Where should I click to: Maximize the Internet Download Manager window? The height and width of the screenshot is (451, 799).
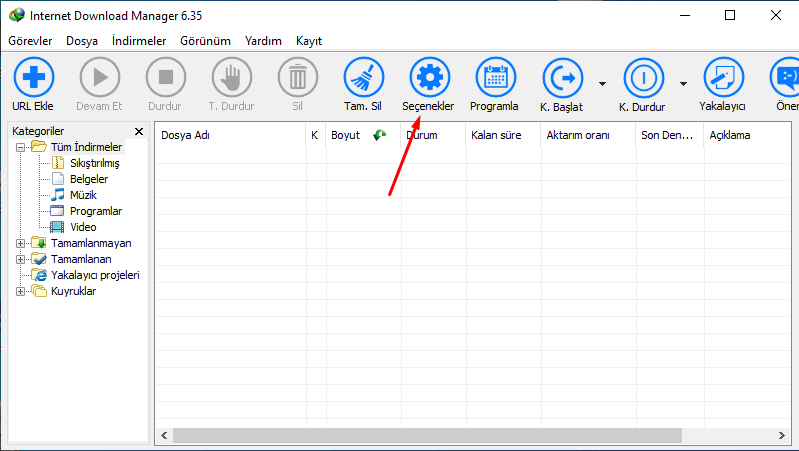pos(730,15)
